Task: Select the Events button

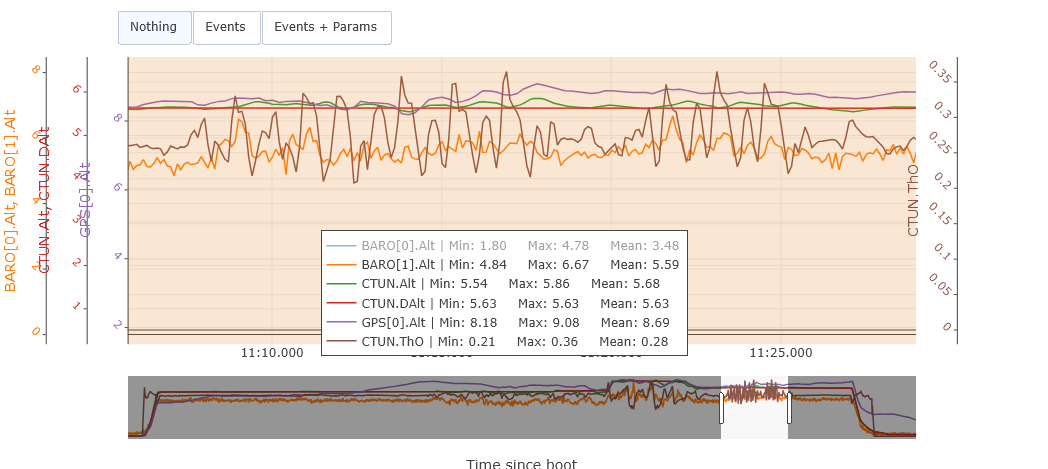Action: [x=226, y=27]
